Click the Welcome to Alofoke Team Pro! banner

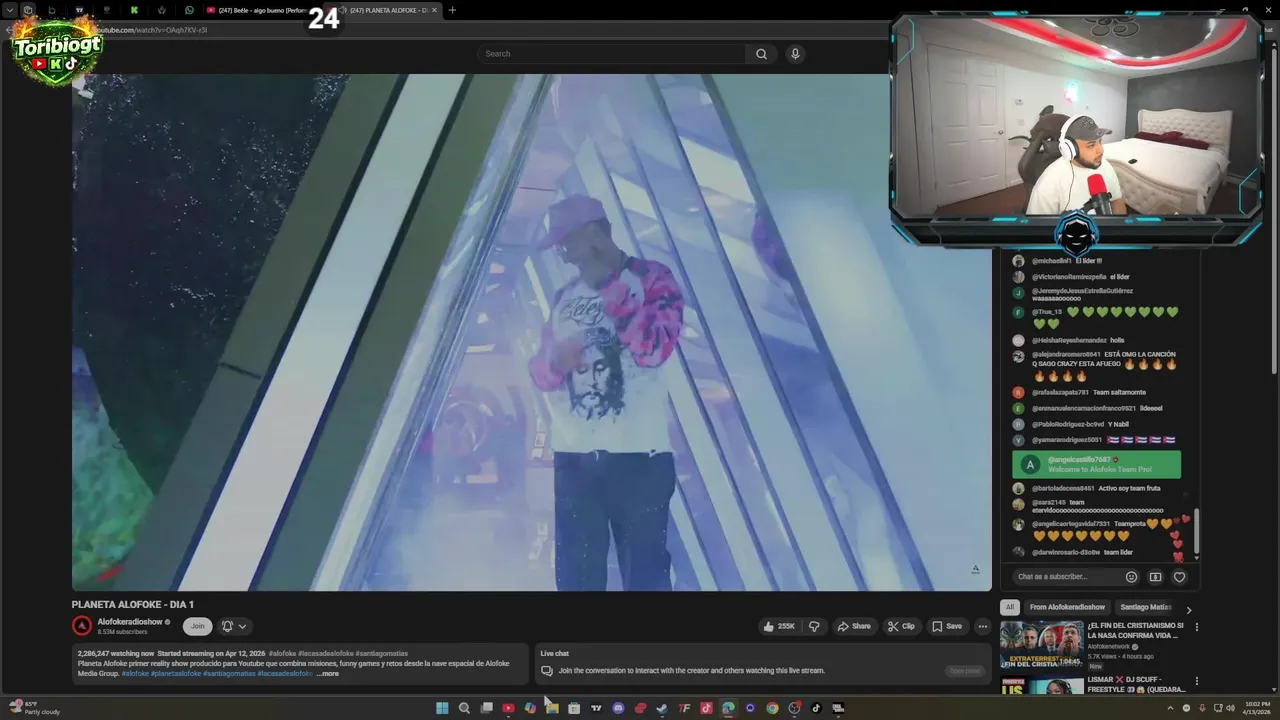1096,464
